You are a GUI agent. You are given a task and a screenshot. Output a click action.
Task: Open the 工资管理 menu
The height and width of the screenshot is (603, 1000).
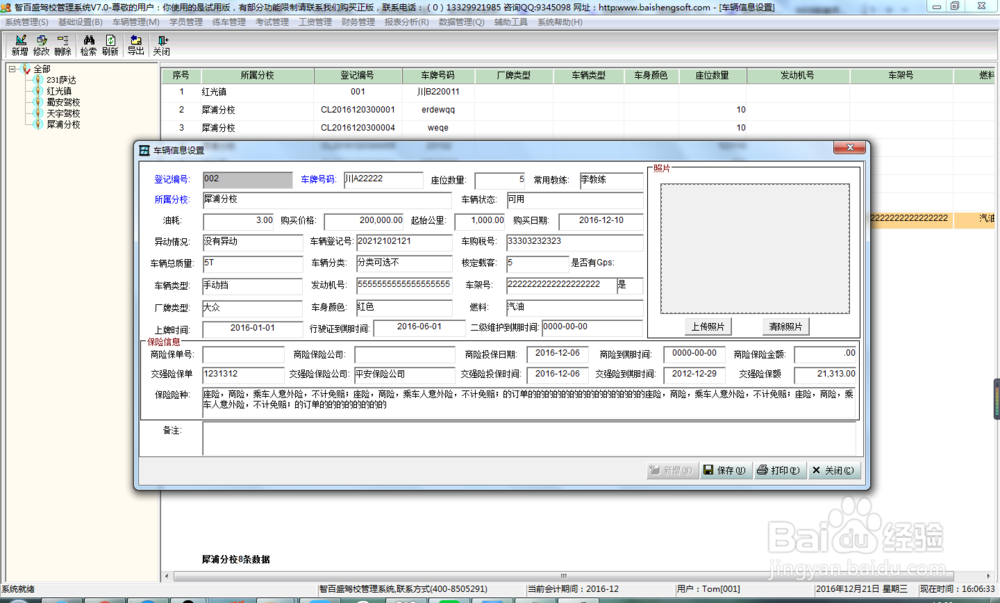pyautogui.click(x=315, y=22)
